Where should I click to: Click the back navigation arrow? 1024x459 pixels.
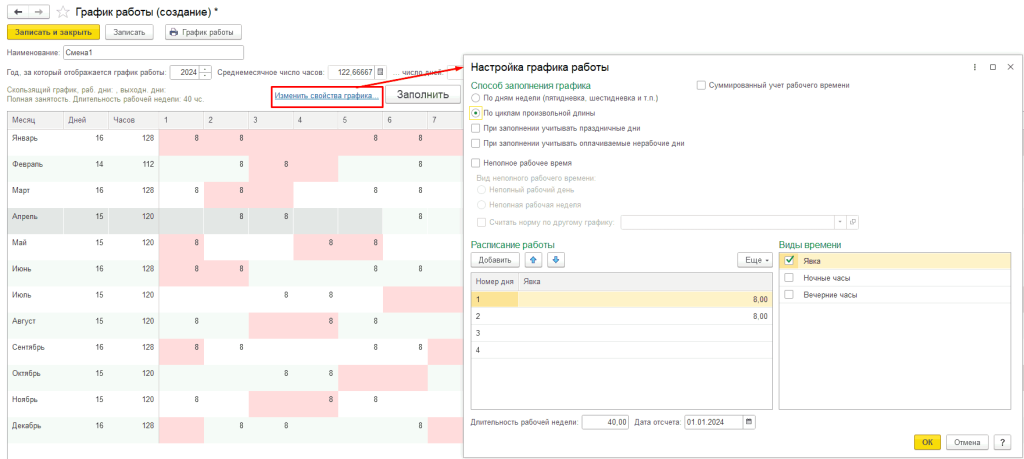tap(17, 11)
